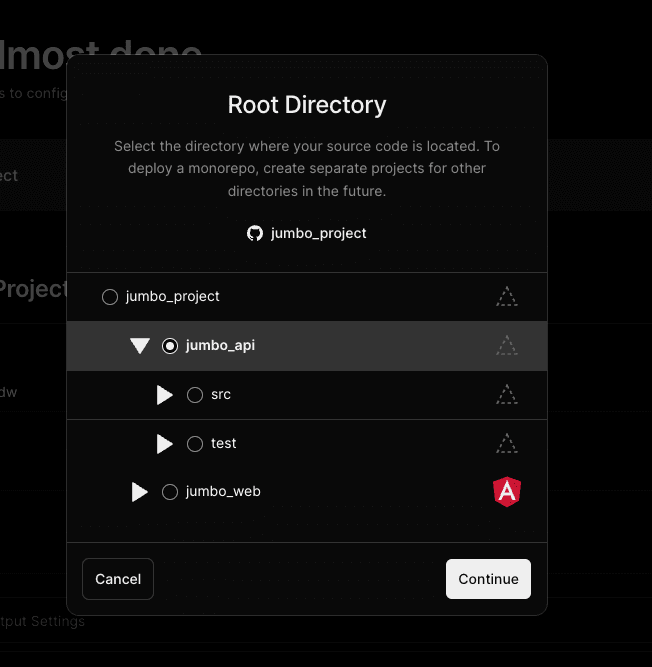This screenshot has height=667, width=652.
Task: Click the dashed triangle icon on src row
Action: [507, 395]
